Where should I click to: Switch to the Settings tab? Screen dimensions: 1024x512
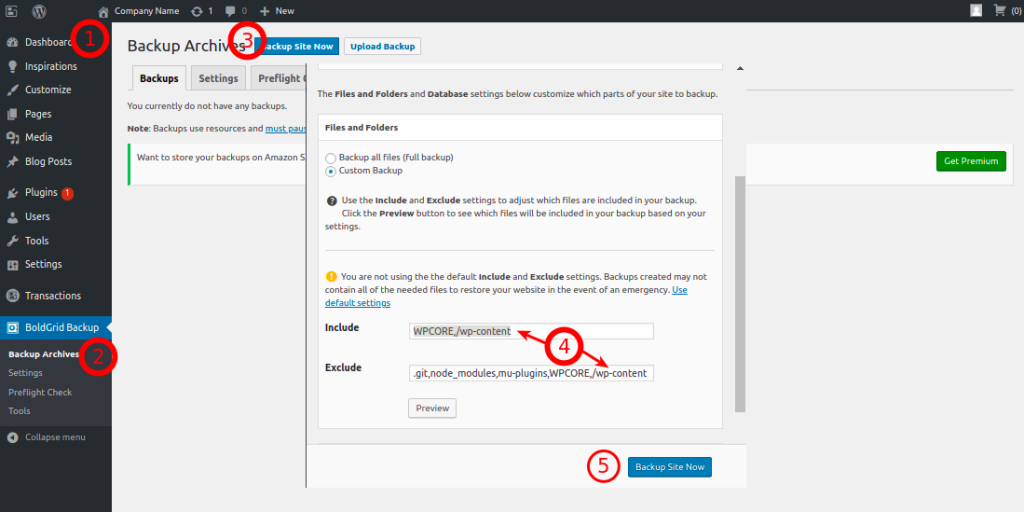point(218,78)
